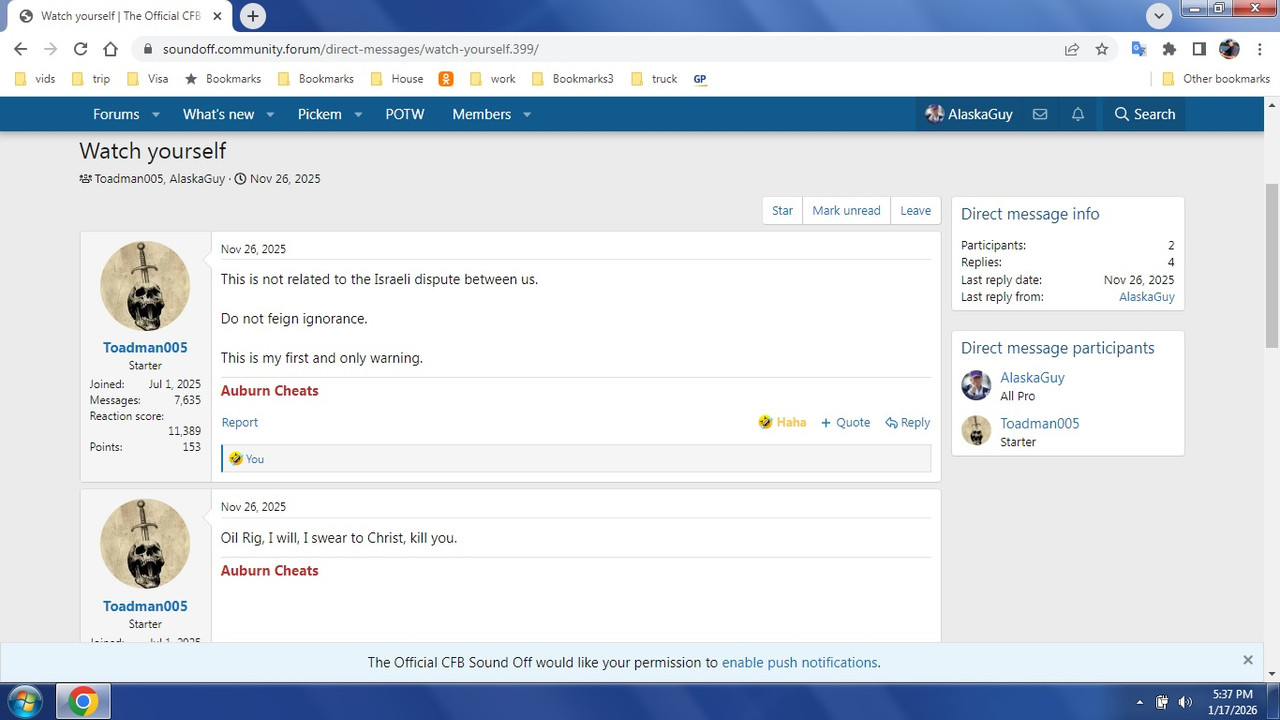Open the tab search dropdown arrow
The width and height of the screenshot is (1280, 720).
click(x=1159, y=16)
